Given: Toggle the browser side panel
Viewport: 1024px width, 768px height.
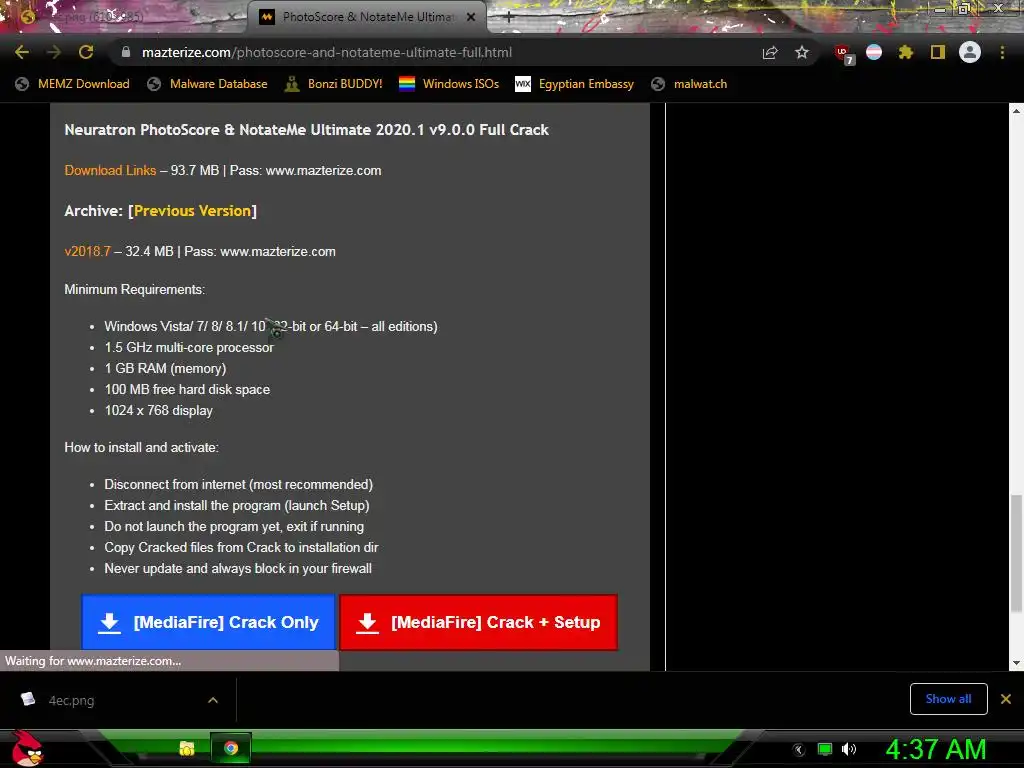Looking at the screenshot, I should pos(938,52).
